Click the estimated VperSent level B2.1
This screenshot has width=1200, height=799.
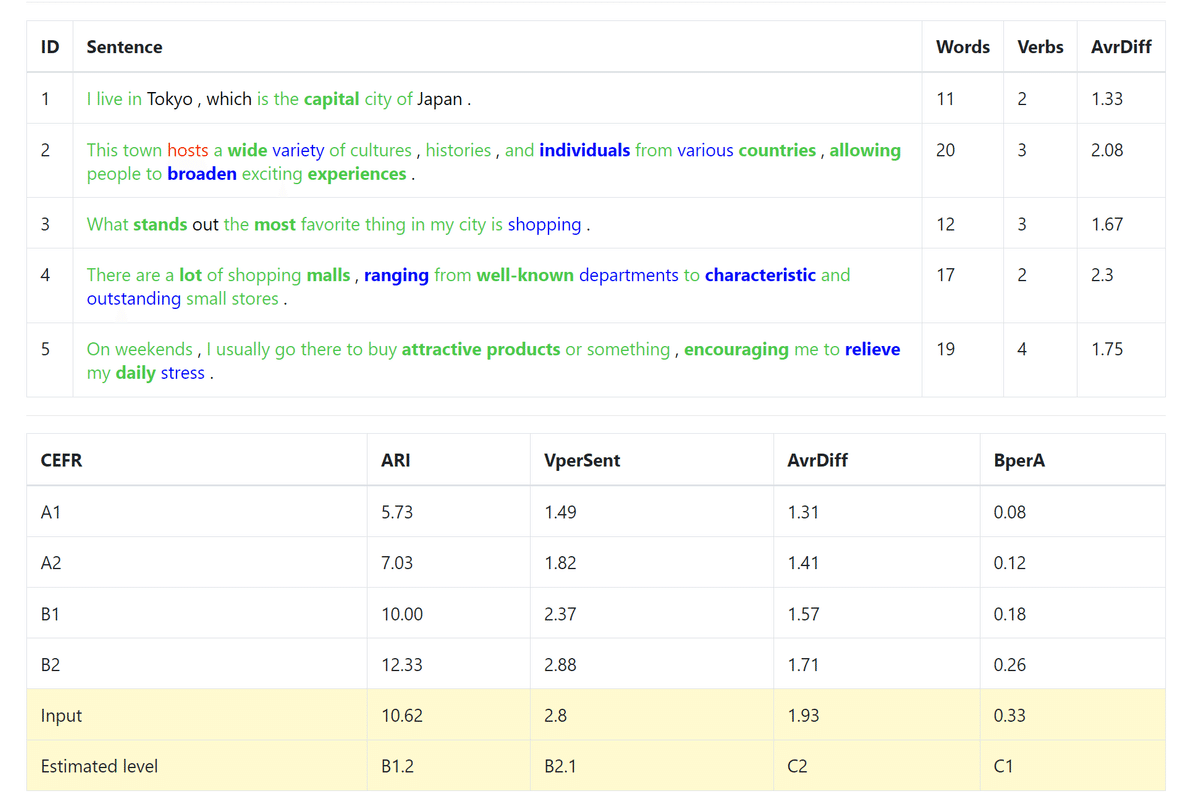[561, 767]
